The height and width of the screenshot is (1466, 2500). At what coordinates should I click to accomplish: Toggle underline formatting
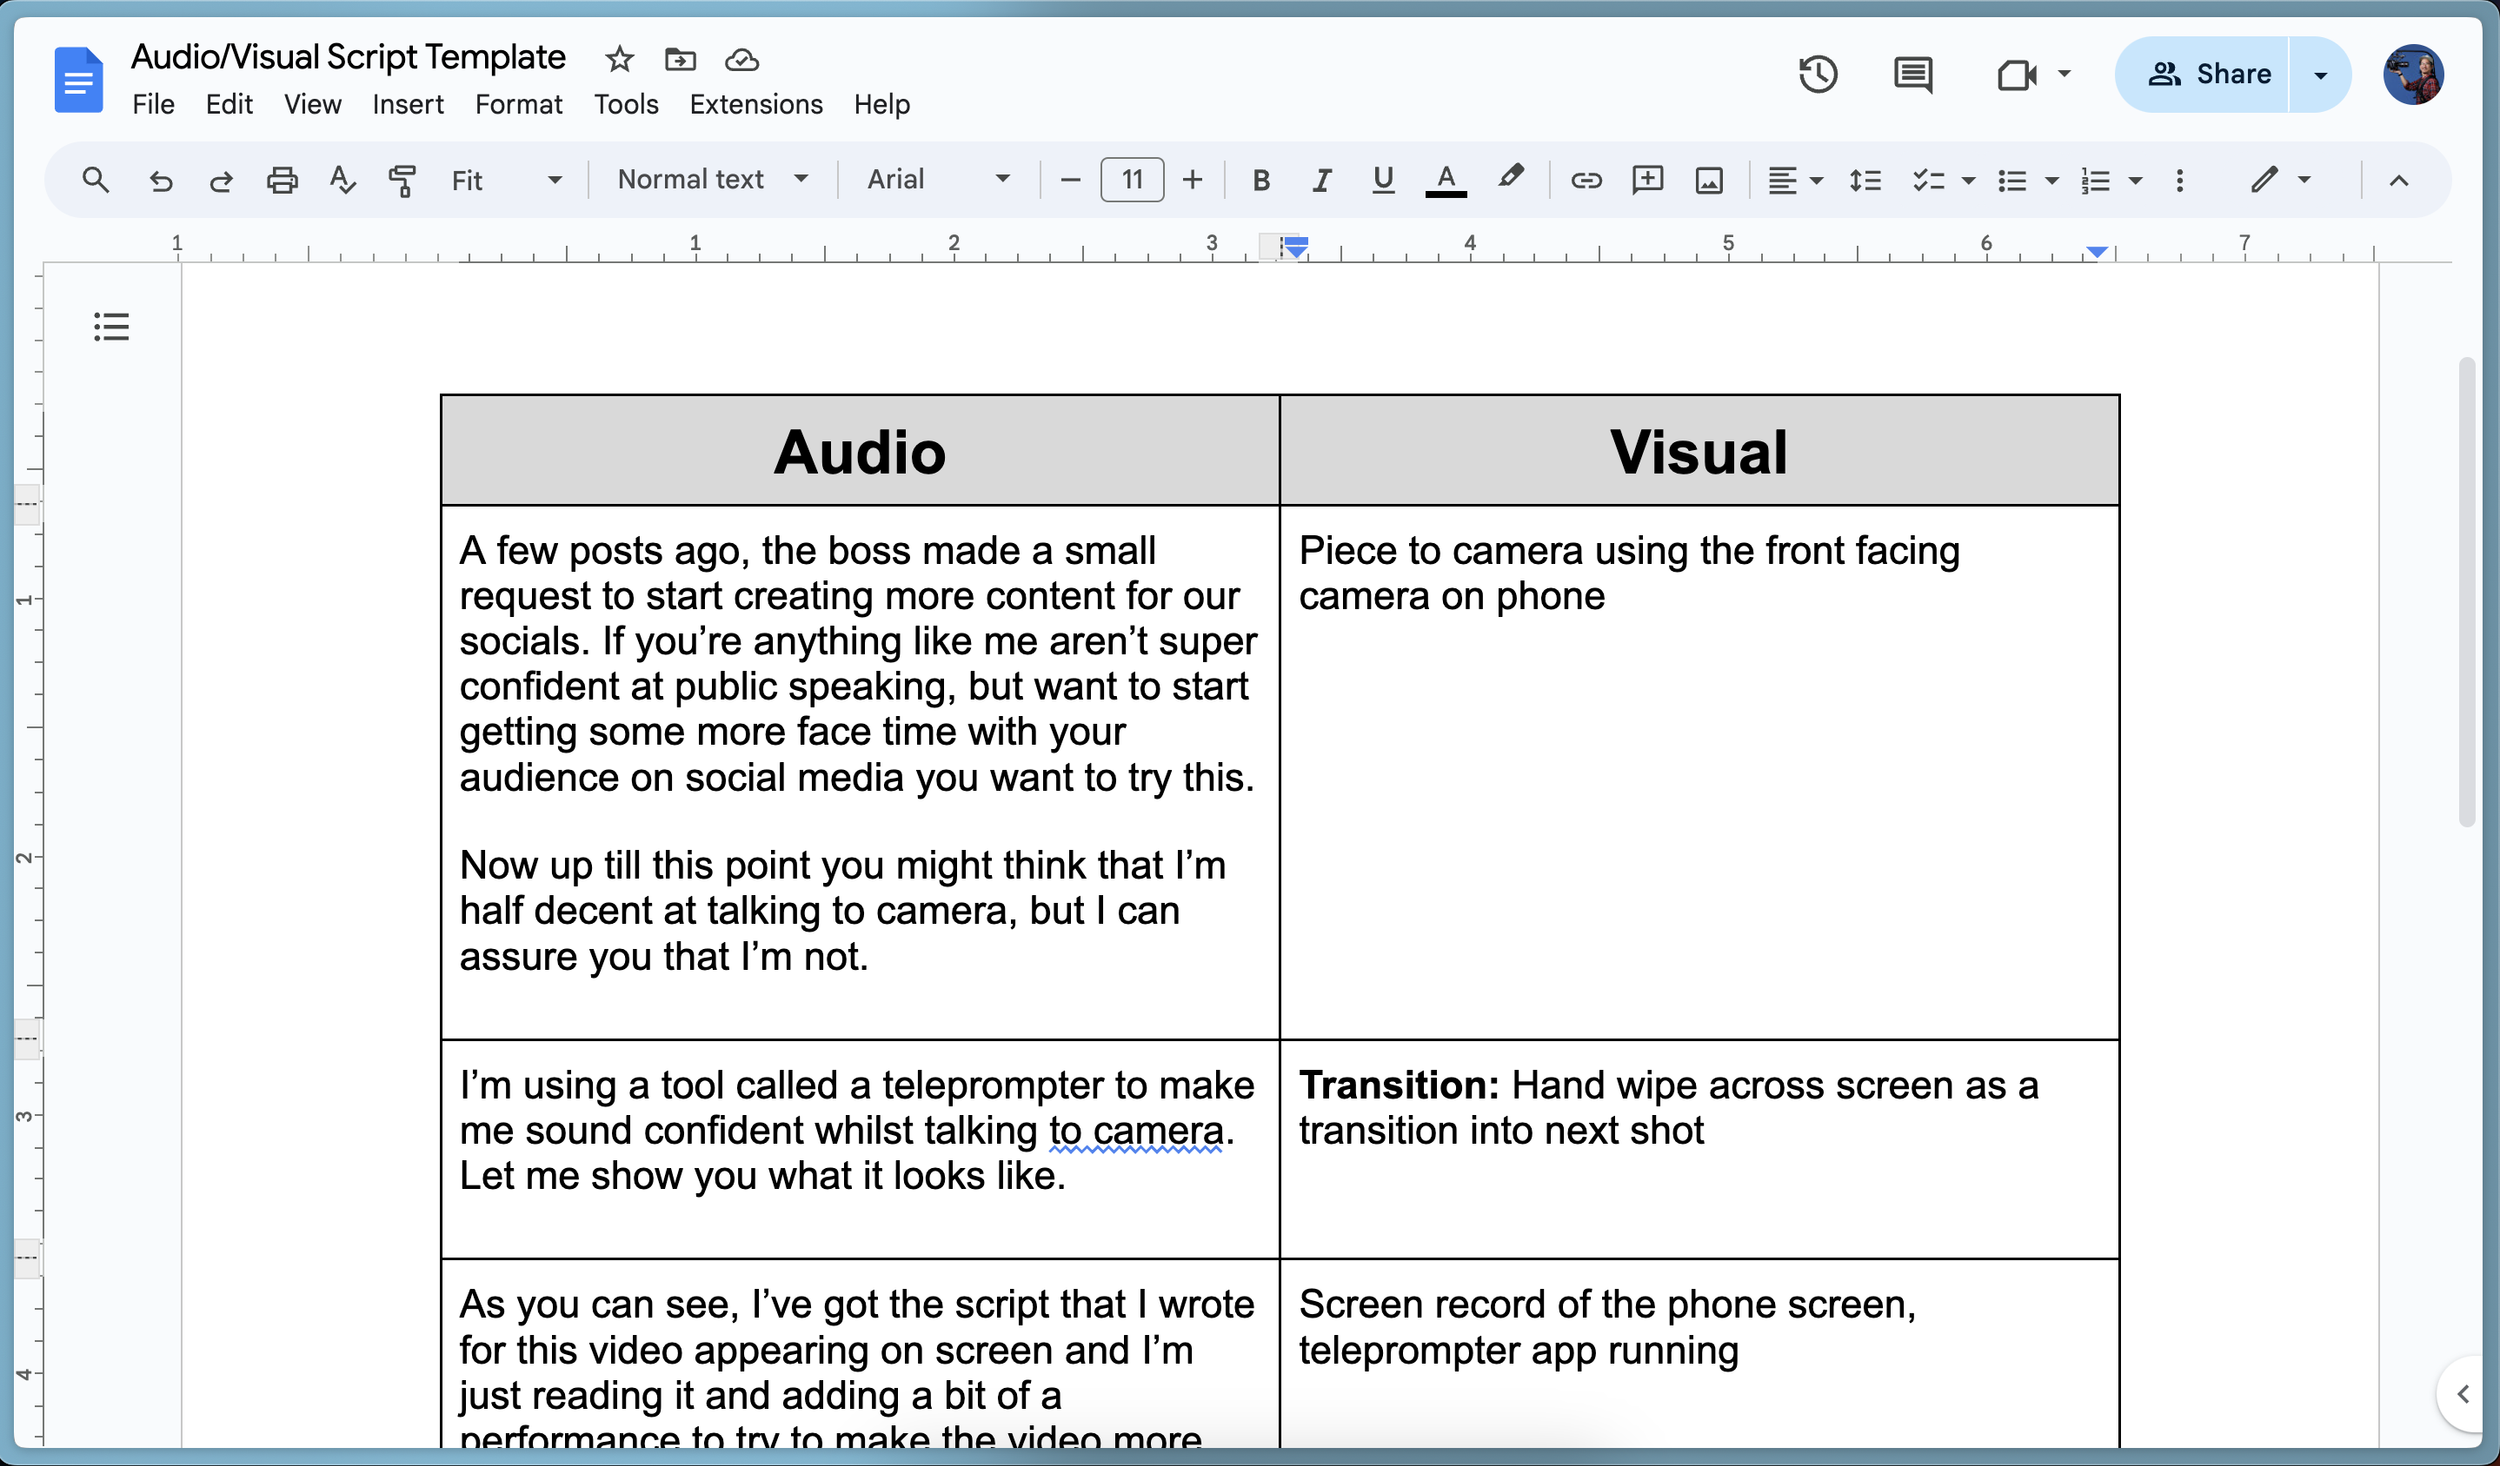click(1383, 180)
